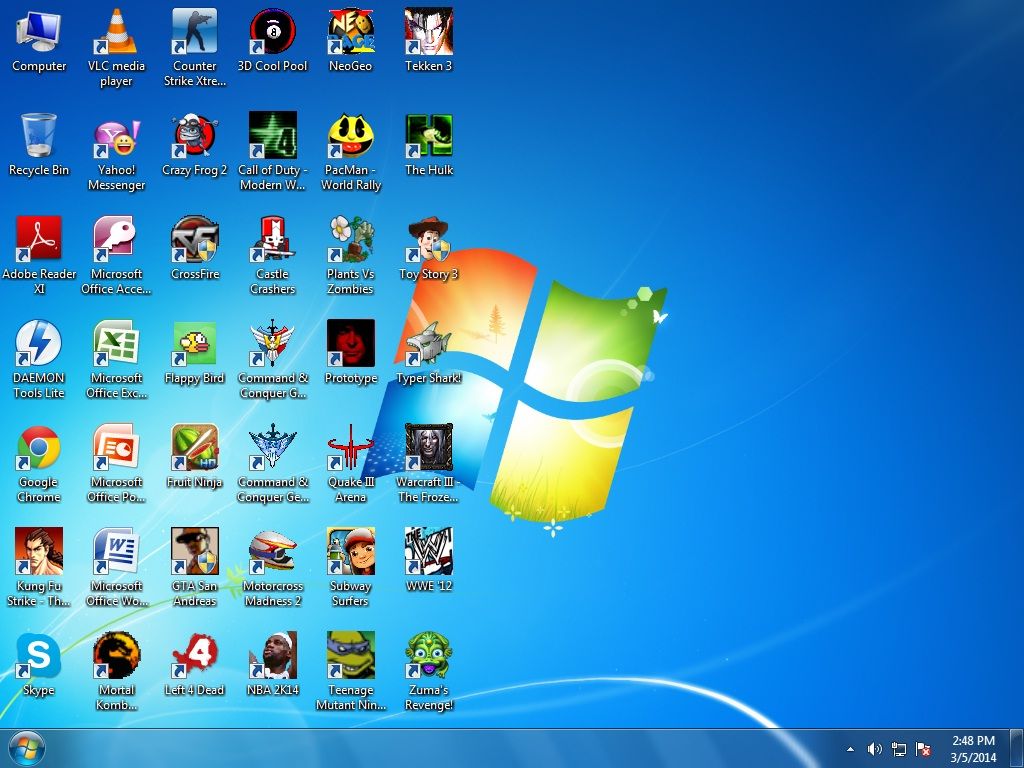Select the Adobe Reader XI icon

coord(39,240)
